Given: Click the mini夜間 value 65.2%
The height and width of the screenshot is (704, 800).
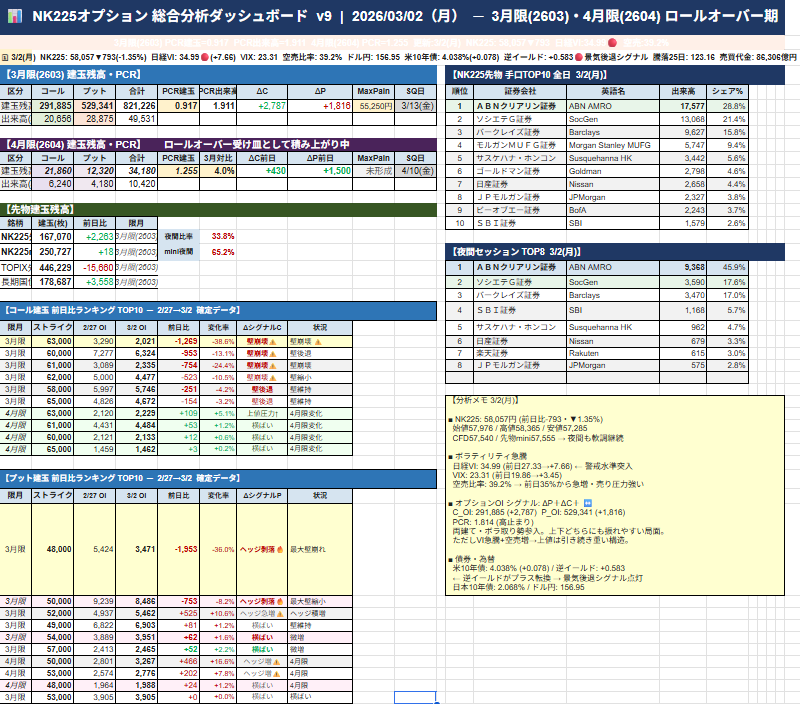Looking at the screenshot, I should (x=218, y=252).
